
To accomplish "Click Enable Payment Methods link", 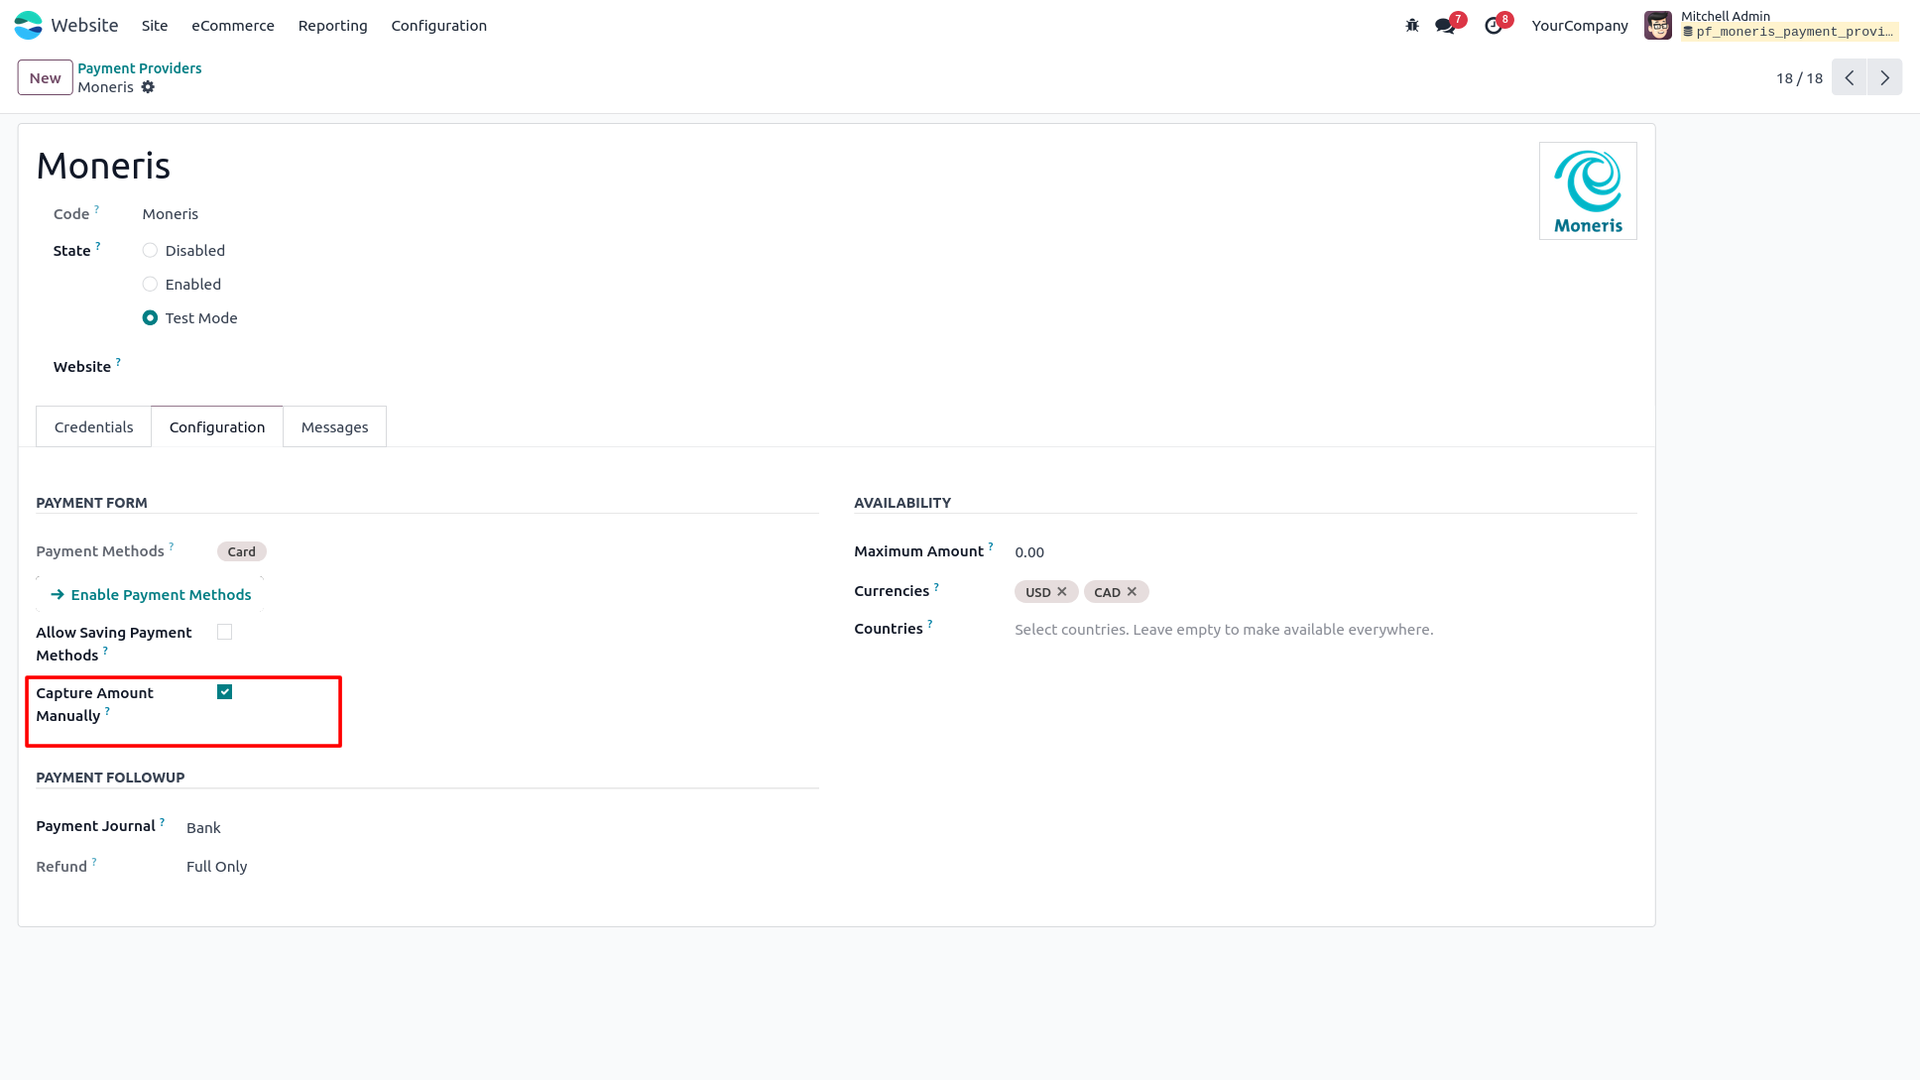I will (x=151, y=595).
